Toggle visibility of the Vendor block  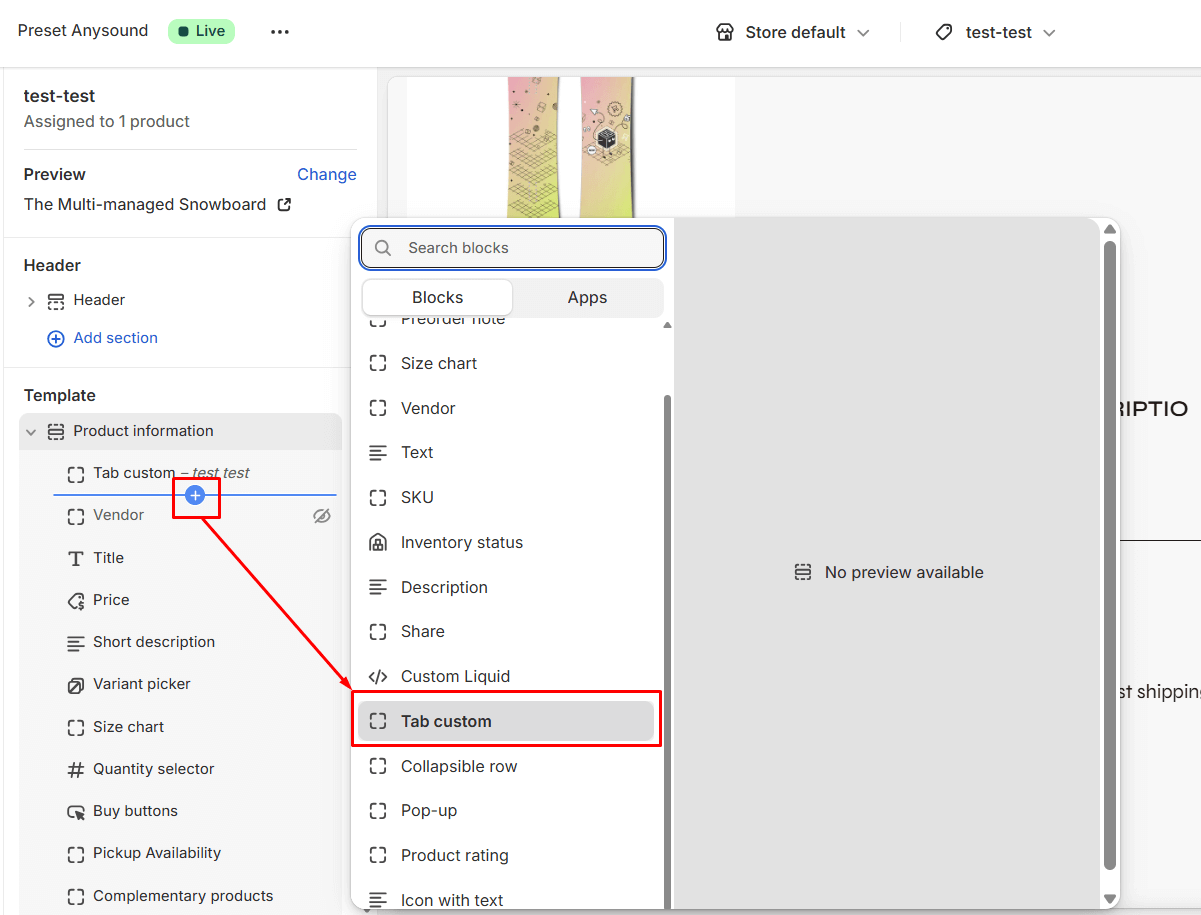[x=321, y=515]
